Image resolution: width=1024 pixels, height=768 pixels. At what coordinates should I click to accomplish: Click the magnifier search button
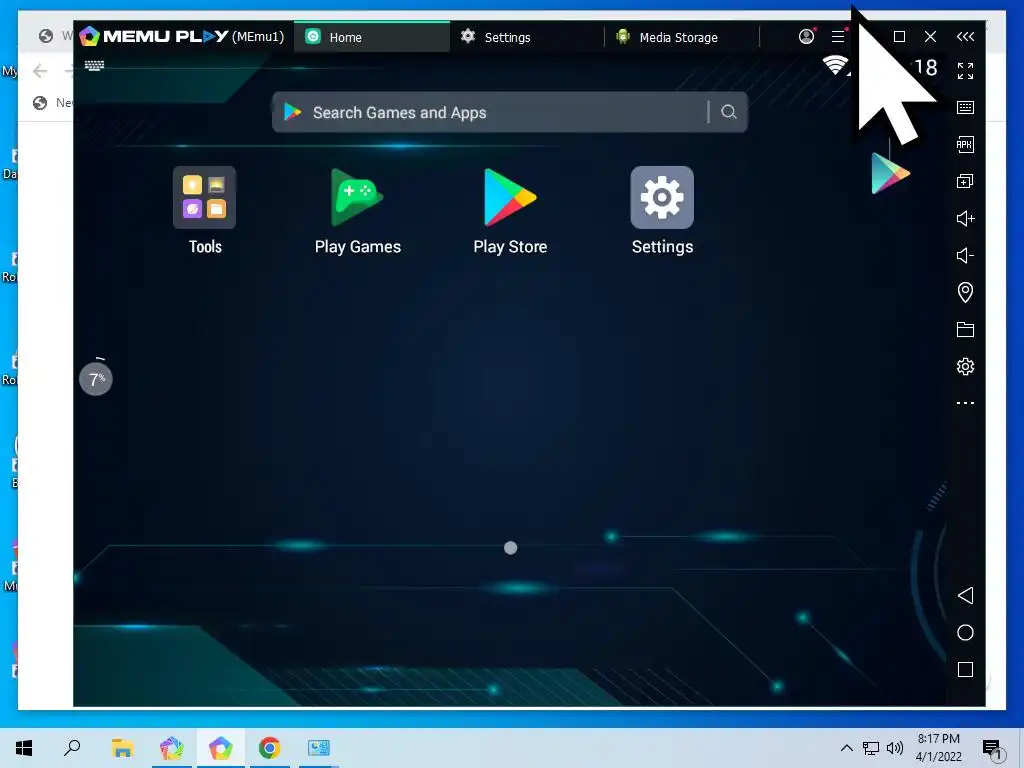pos(729,112)
